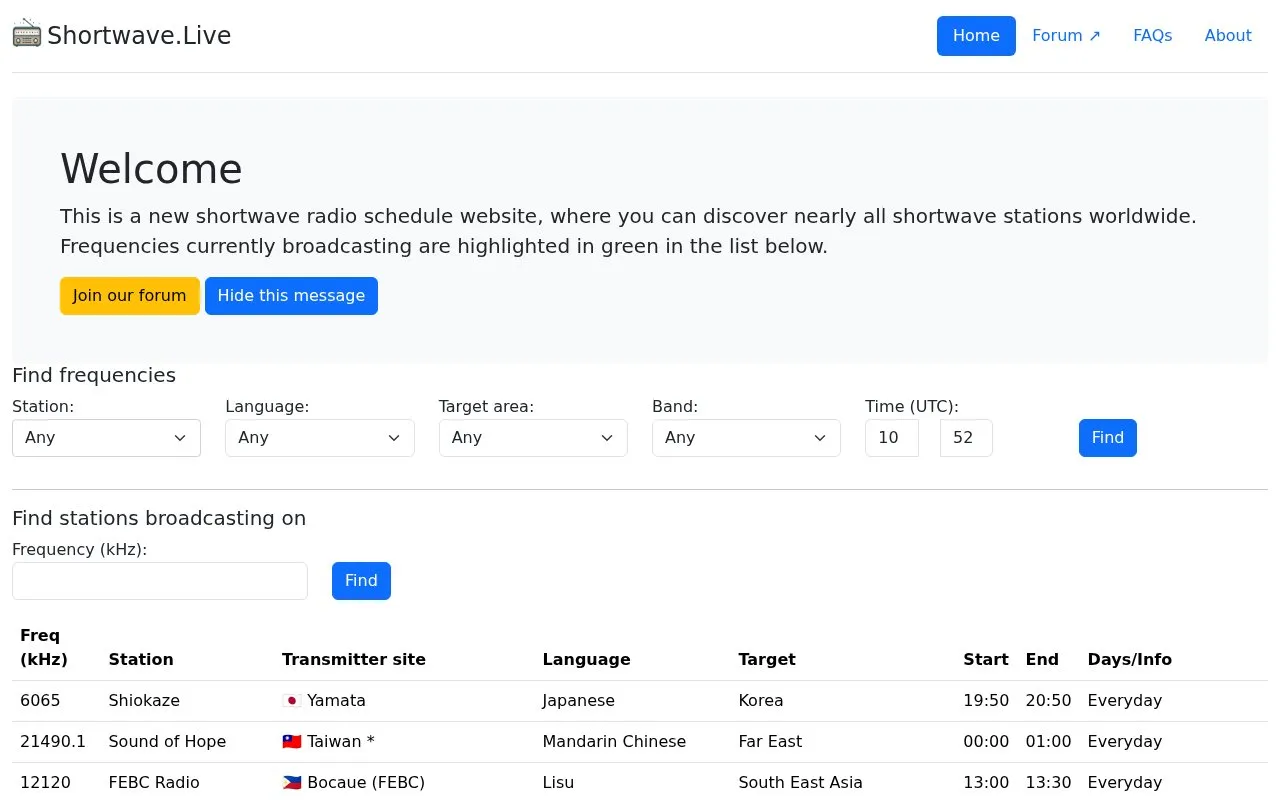Click the Korea target cell
1280x800 pixels.
[x=761, y=701]
